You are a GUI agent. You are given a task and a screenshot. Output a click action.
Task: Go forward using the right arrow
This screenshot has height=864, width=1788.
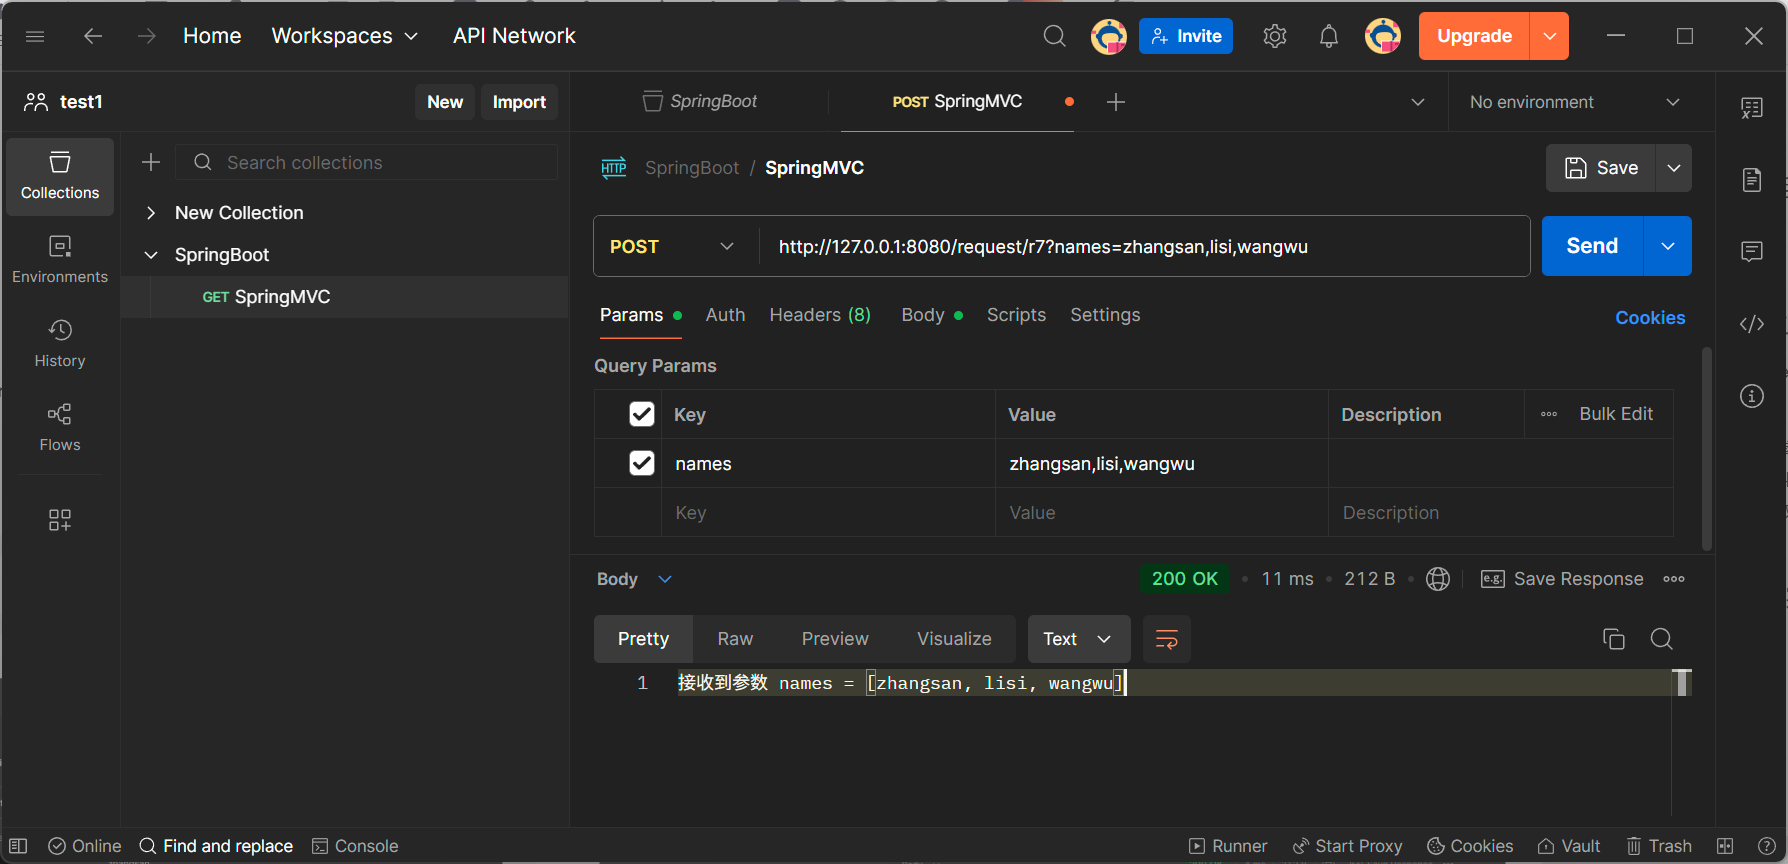coord(147,36)
